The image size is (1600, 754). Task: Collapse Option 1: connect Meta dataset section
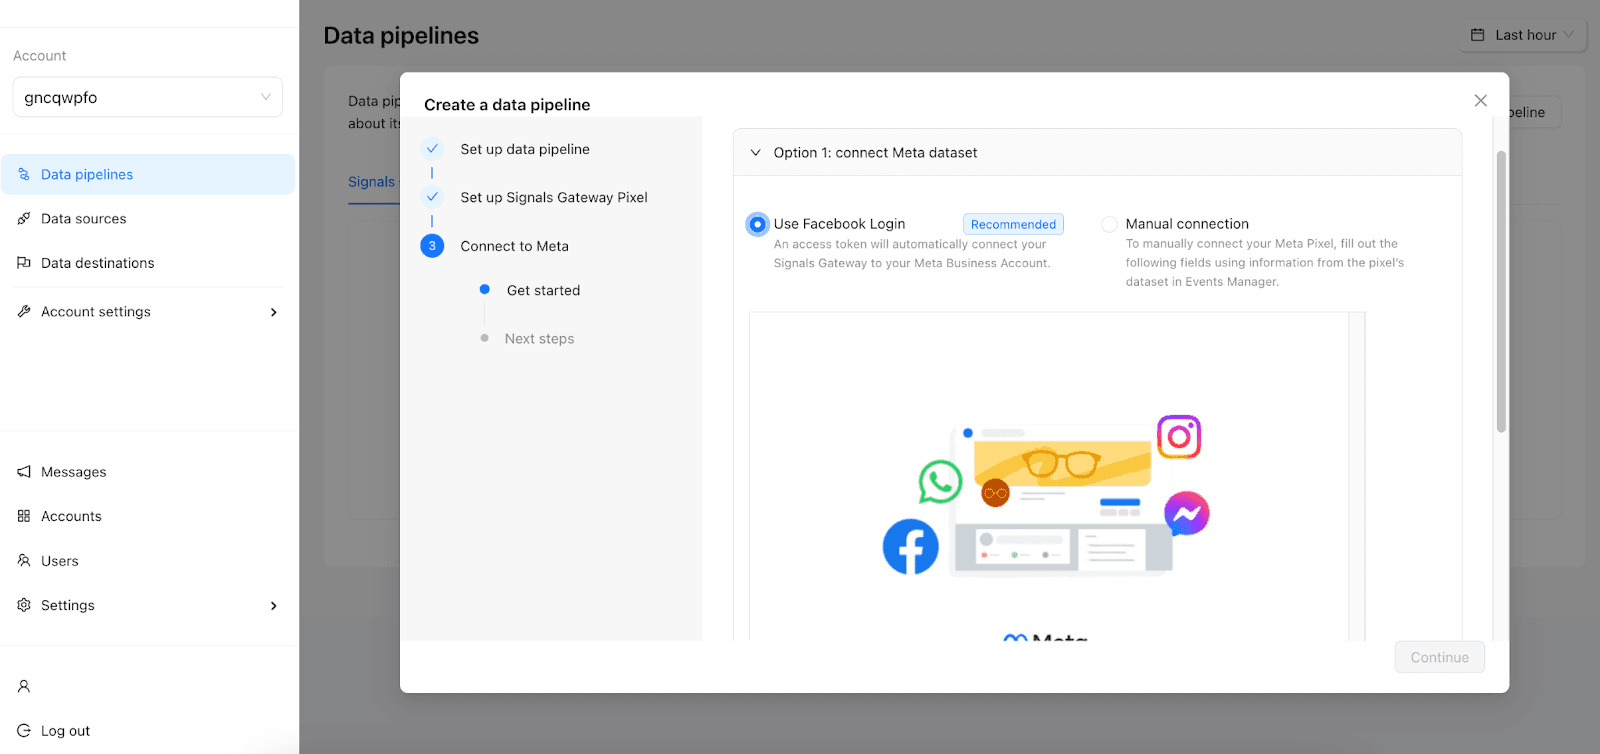755,153
